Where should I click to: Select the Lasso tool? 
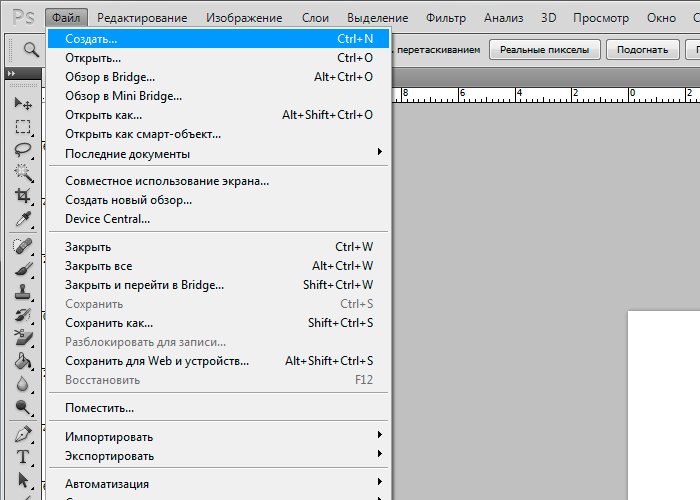point(22,150)
